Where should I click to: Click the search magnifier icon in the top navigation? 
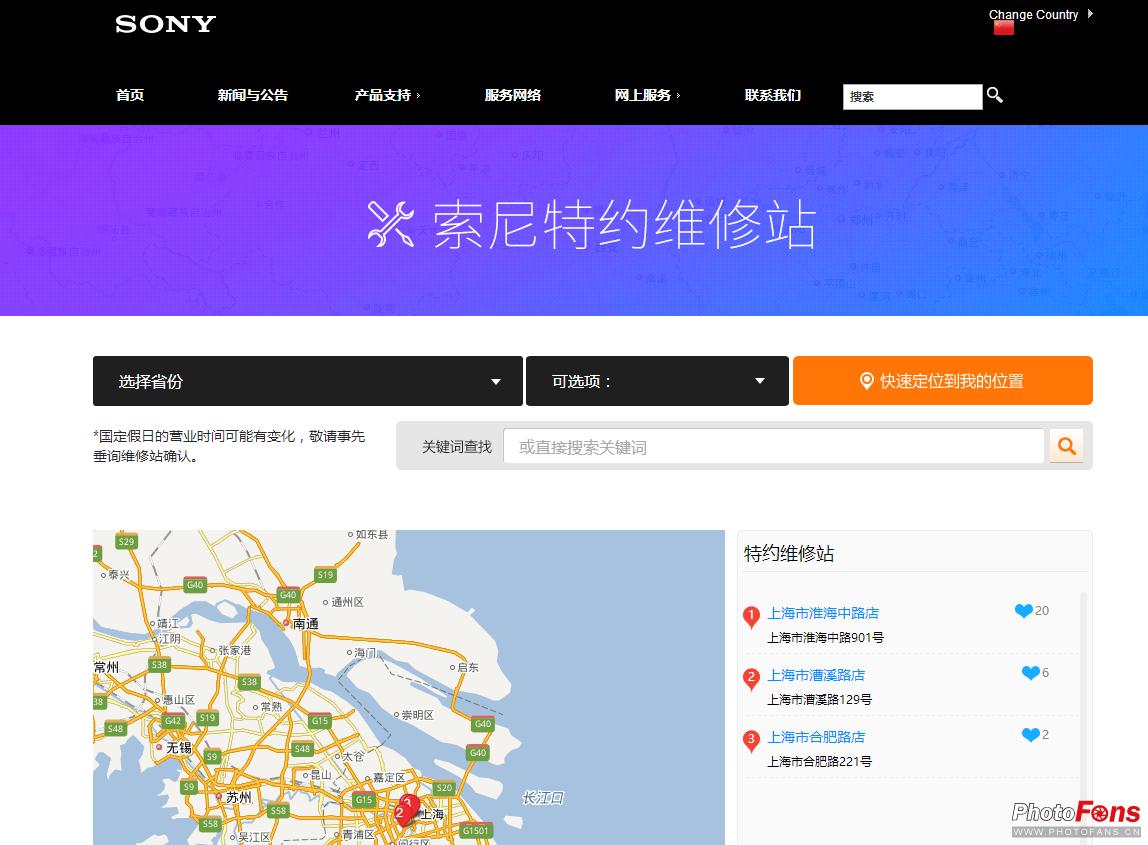coord(993,95)
